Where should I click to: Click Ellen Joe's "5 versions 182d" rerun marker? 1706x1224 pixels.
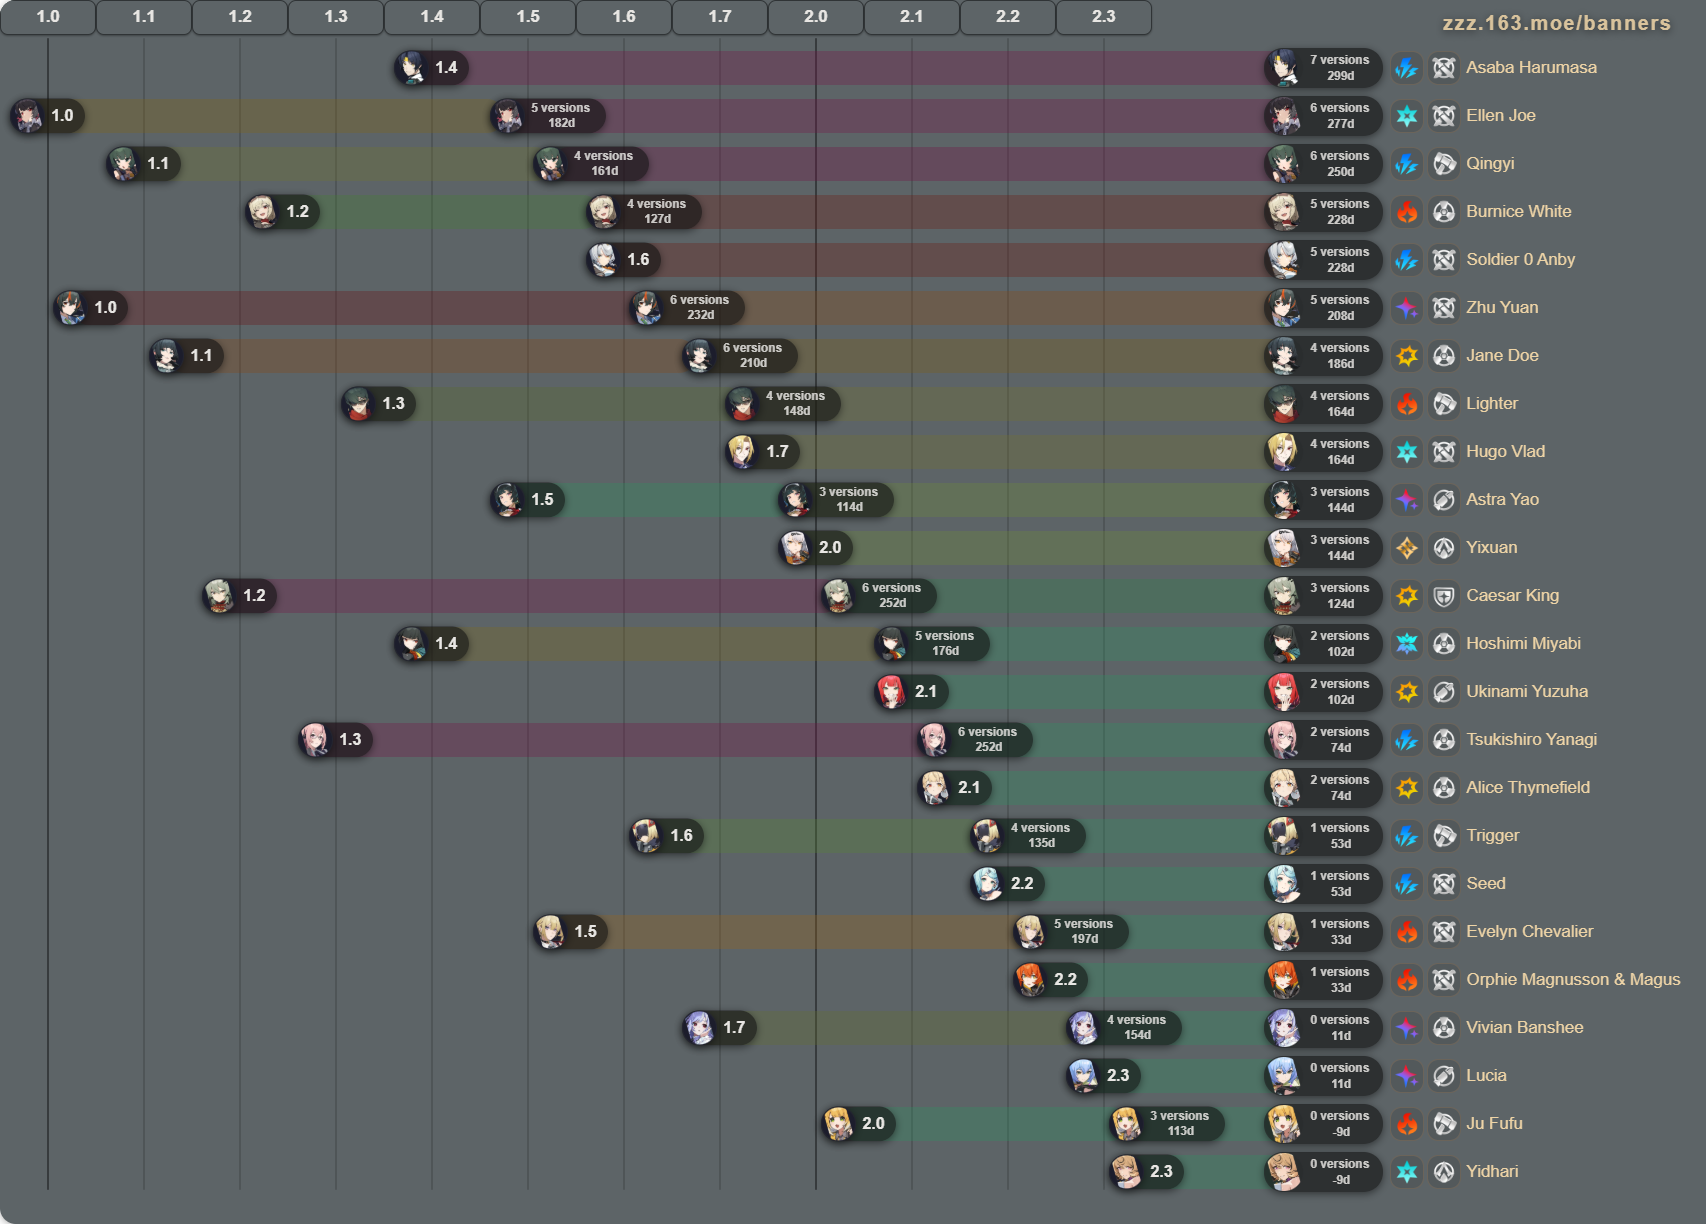[x=548, y=116]
